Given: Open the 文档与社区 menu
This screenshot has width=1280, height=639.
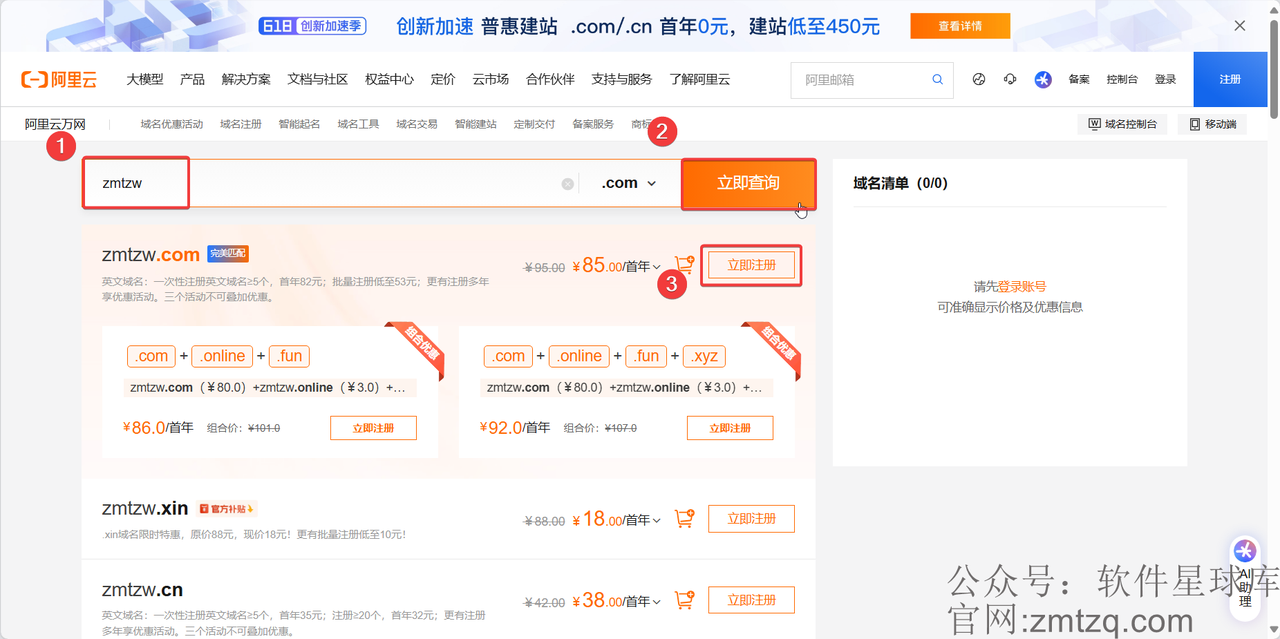Looking at the screenshot, I should click(318, 79).
